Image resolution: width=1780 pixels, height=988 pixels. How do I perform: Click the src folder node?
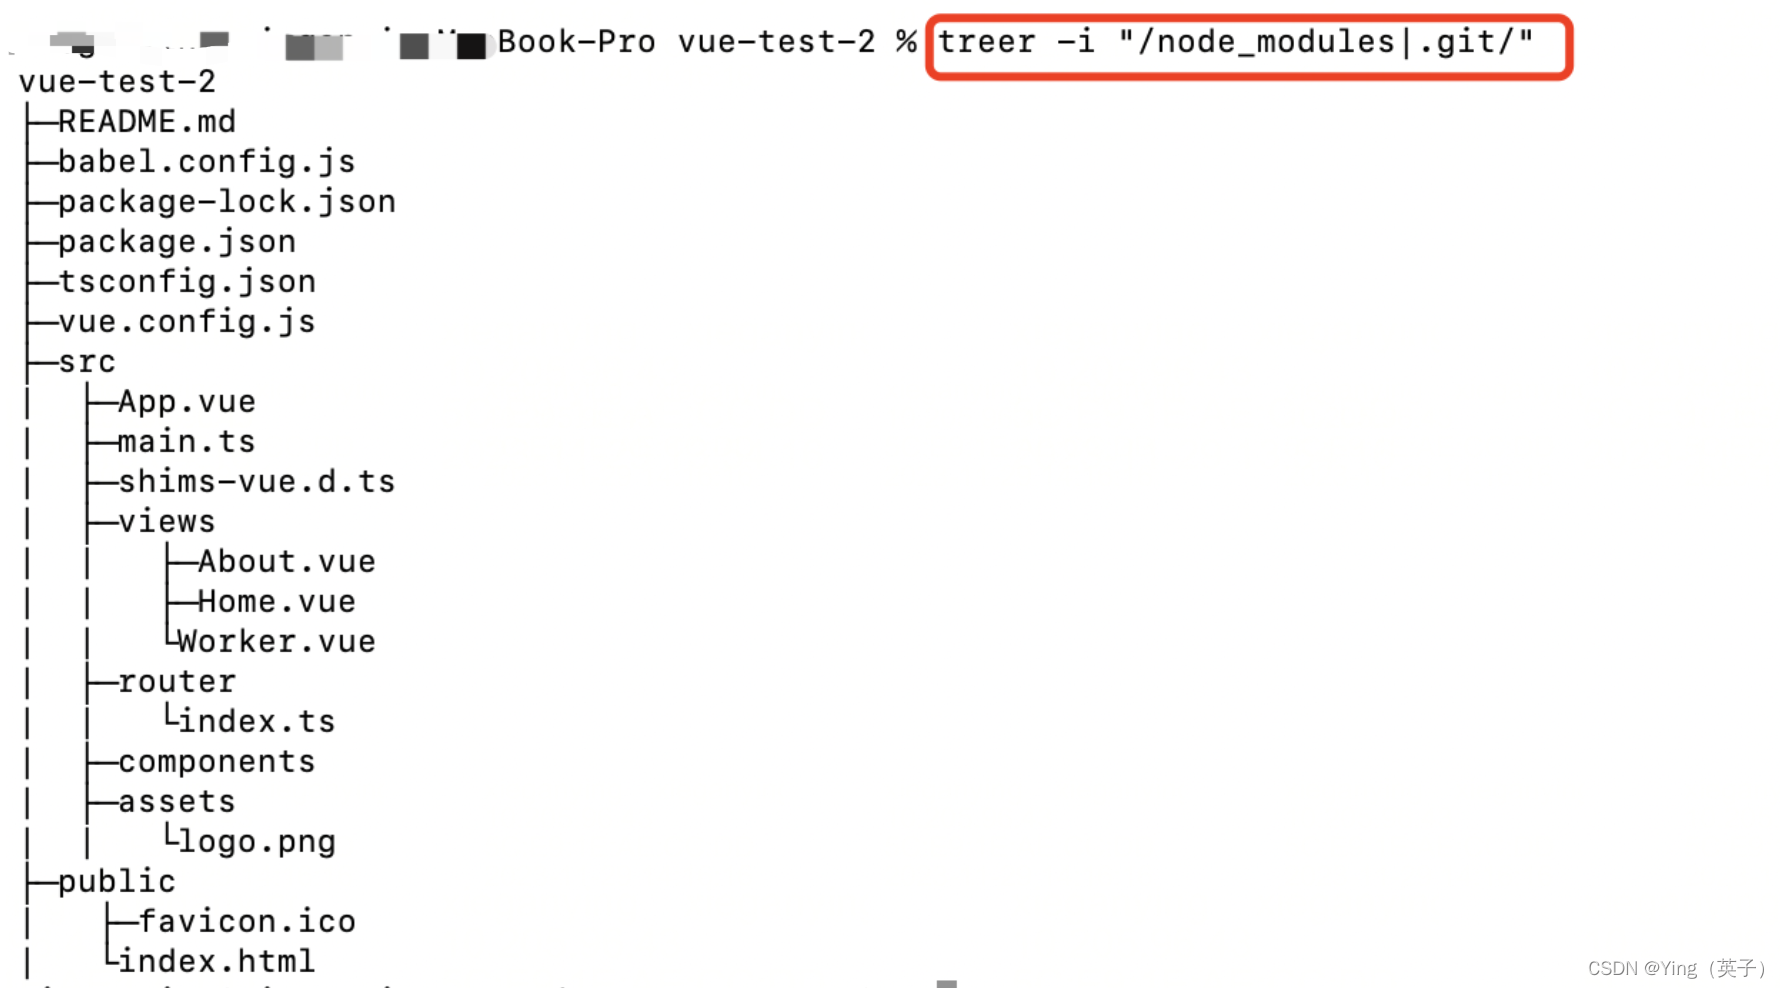click(x=87, y=362)
